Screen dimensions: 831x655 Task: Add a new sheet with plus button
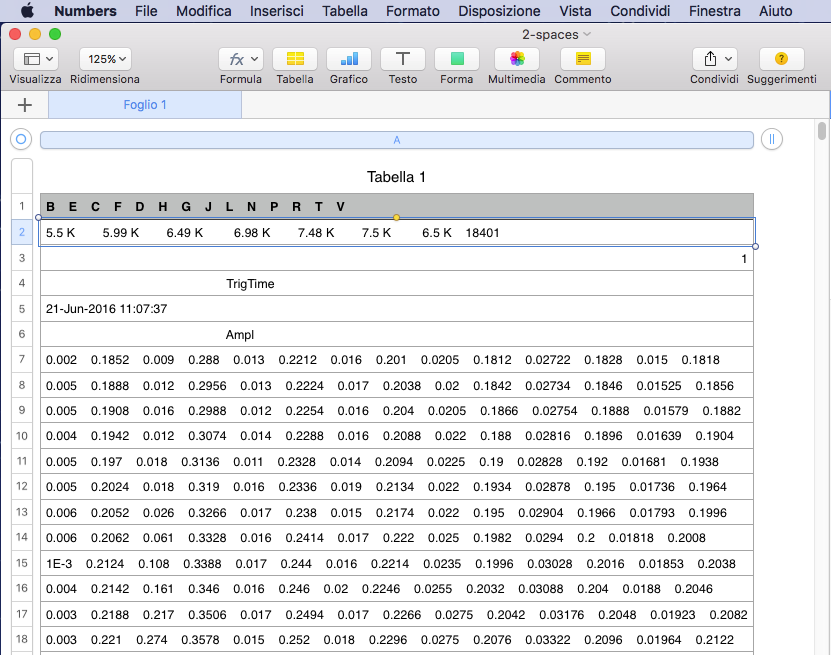25,105
